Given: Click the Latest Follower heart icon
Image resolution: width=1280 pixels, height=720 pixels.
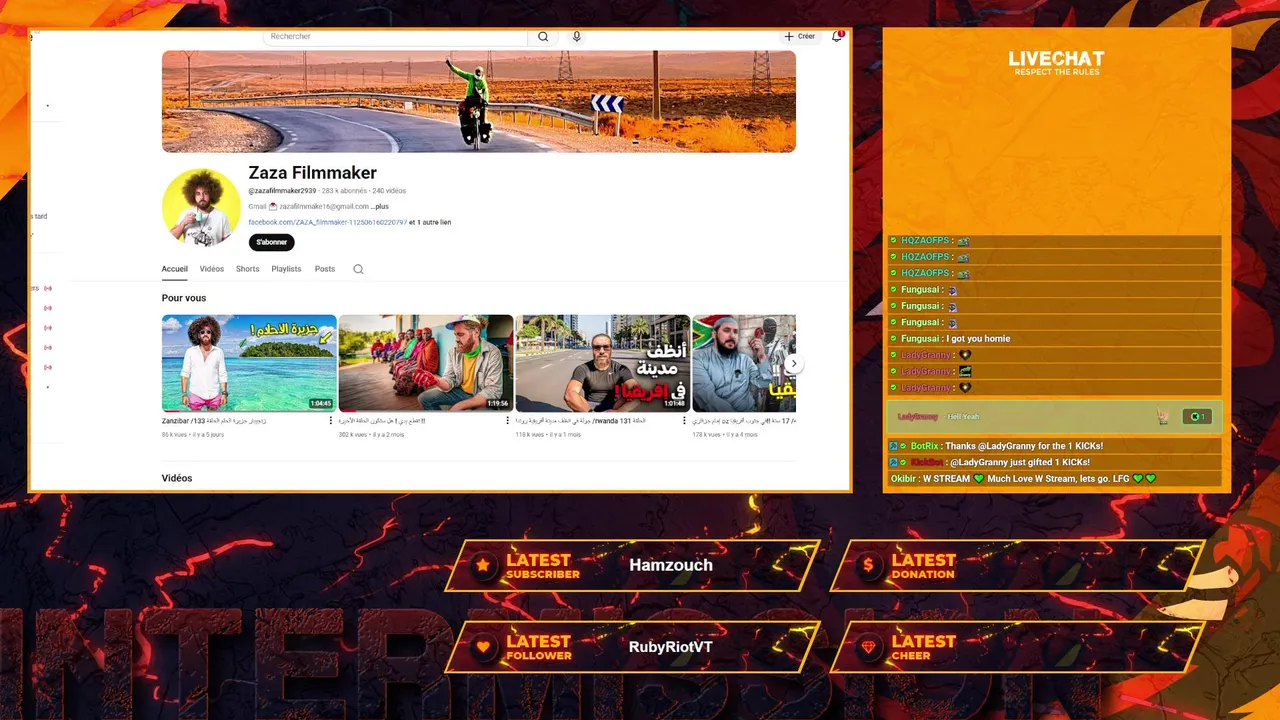Looking at the screenshot, I should (483, 647).
